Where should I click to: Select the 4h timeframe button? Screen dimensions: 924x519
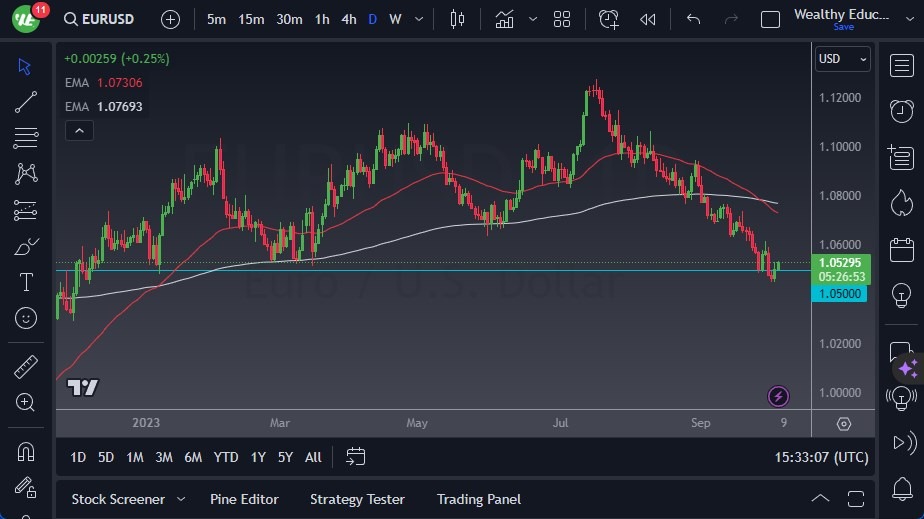click(348, 19)
